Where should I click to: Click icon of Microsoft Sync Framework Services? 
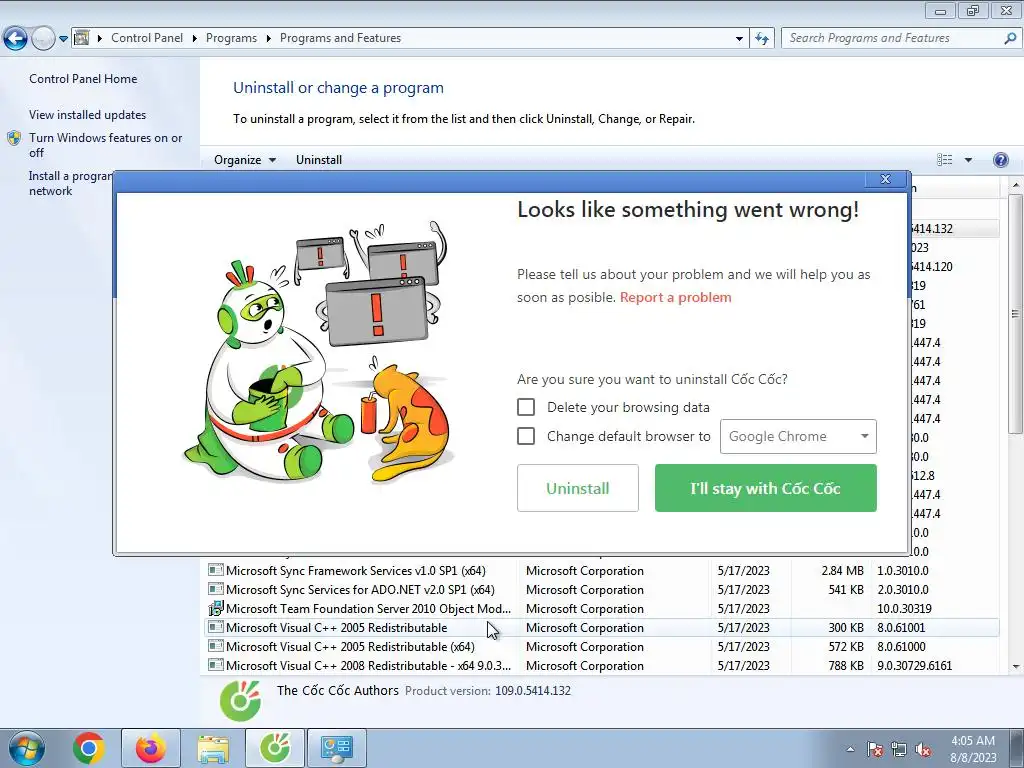[216, 569]
